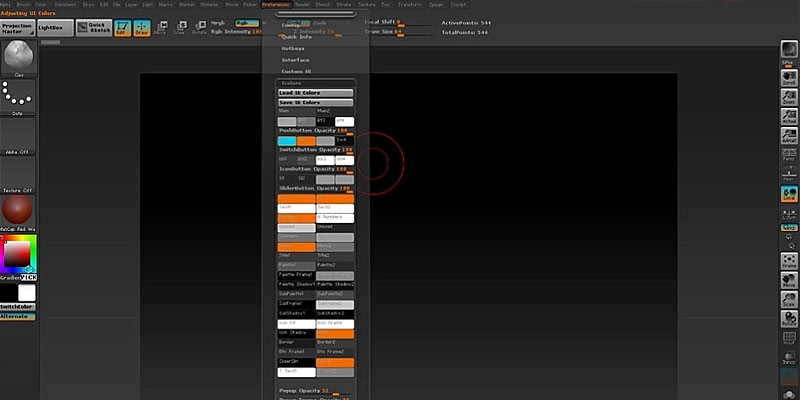Click the Rgb Intensity slider
Image resolution: width=800 pixels, height=400 pixels.
pos(236,32)
